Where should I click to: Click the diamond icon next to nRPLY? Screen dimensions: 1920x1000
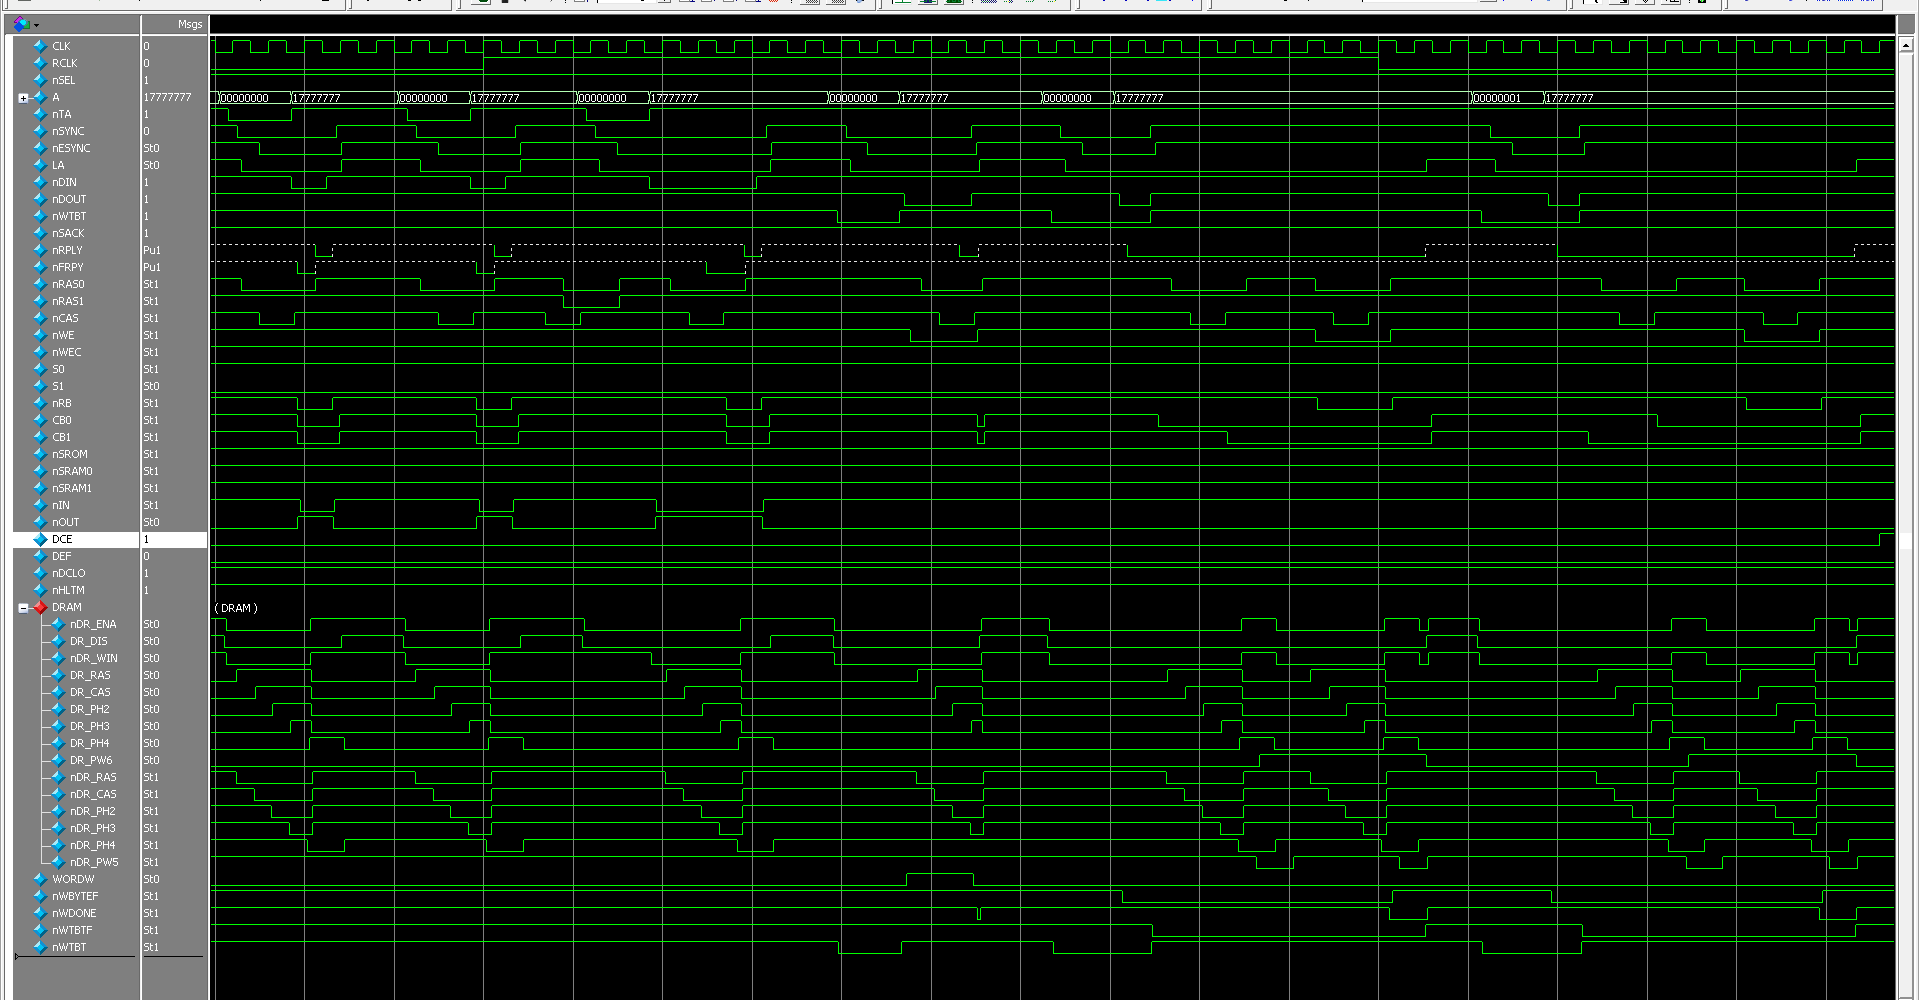point(40,250)
